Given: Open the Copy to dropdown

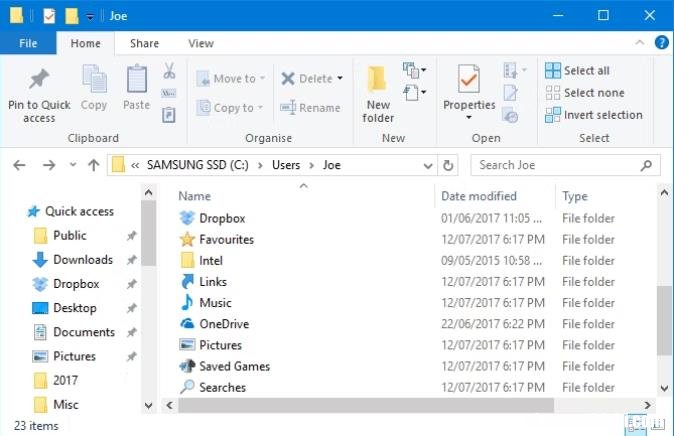Looking at the screenshot, I should [229, 107].
